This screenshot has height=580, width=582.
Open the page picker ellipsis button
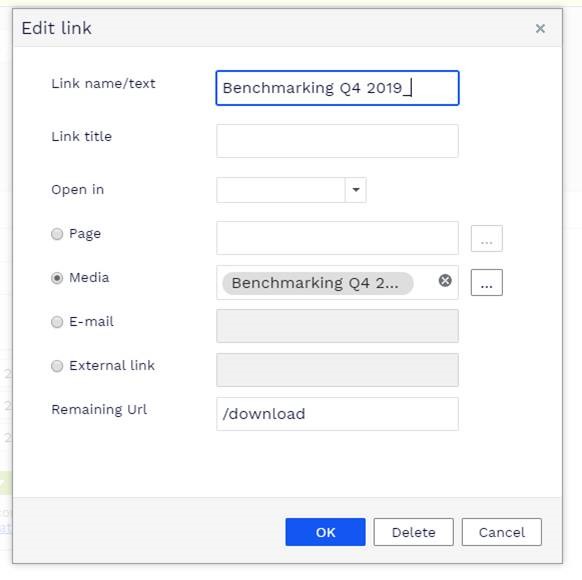click(x=487, y=238)
